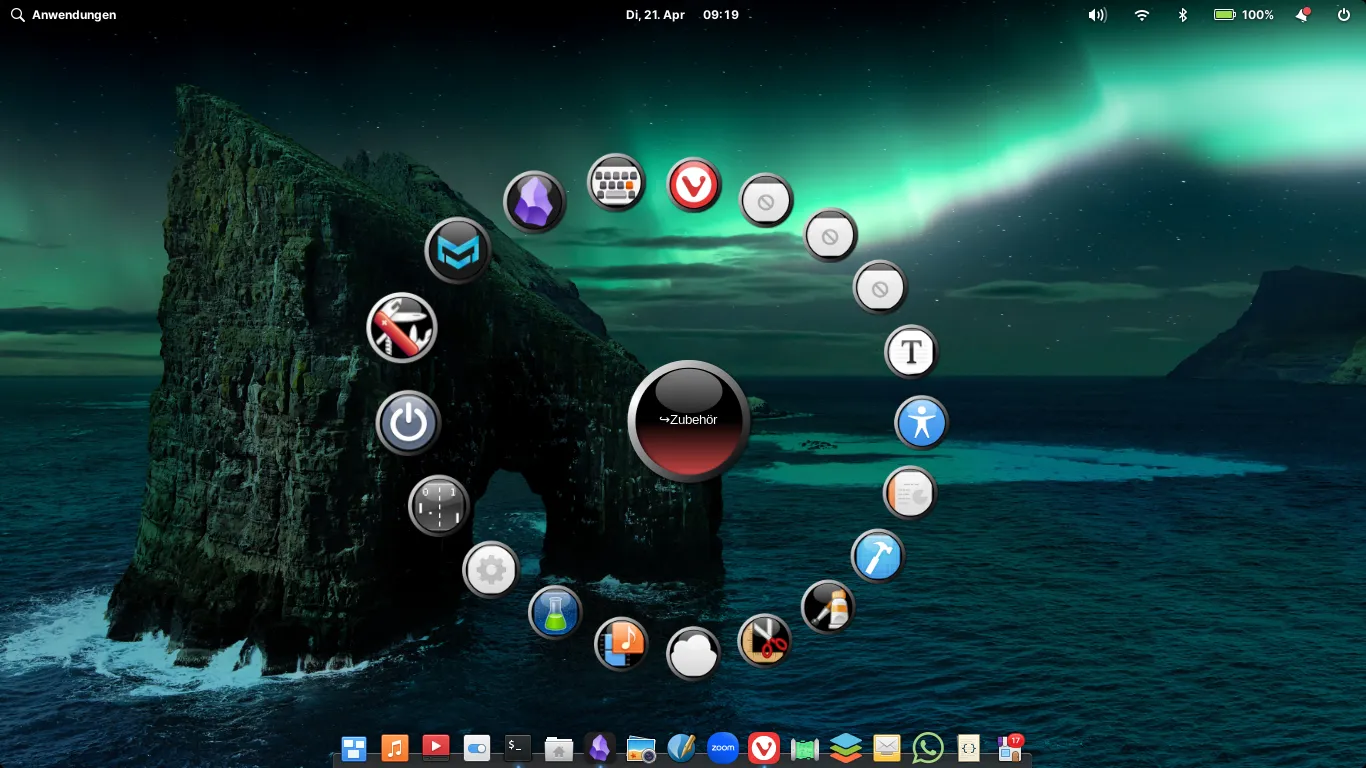
Task: Launch the blue M Mark Text pie slice
Action: click(x=458, y=251)
